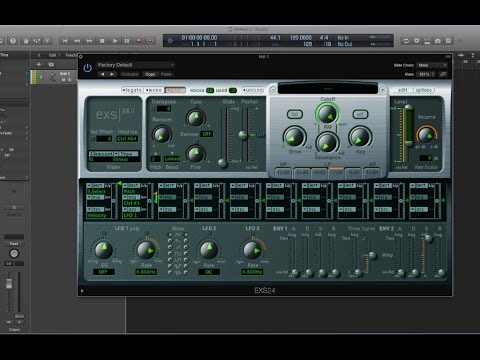Image resolution: width=480 pixels, height=360 pixels.
Task: Click the Pause transport button
Action: (x=127, y=41)
